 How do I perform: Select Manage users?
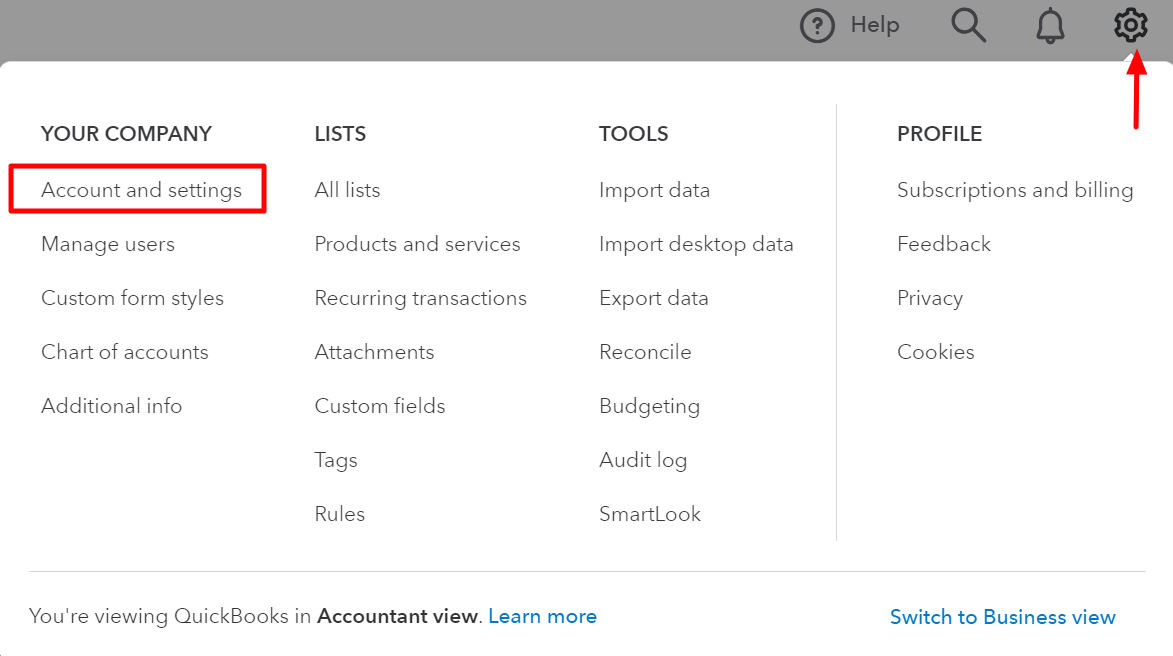[108, 244]
